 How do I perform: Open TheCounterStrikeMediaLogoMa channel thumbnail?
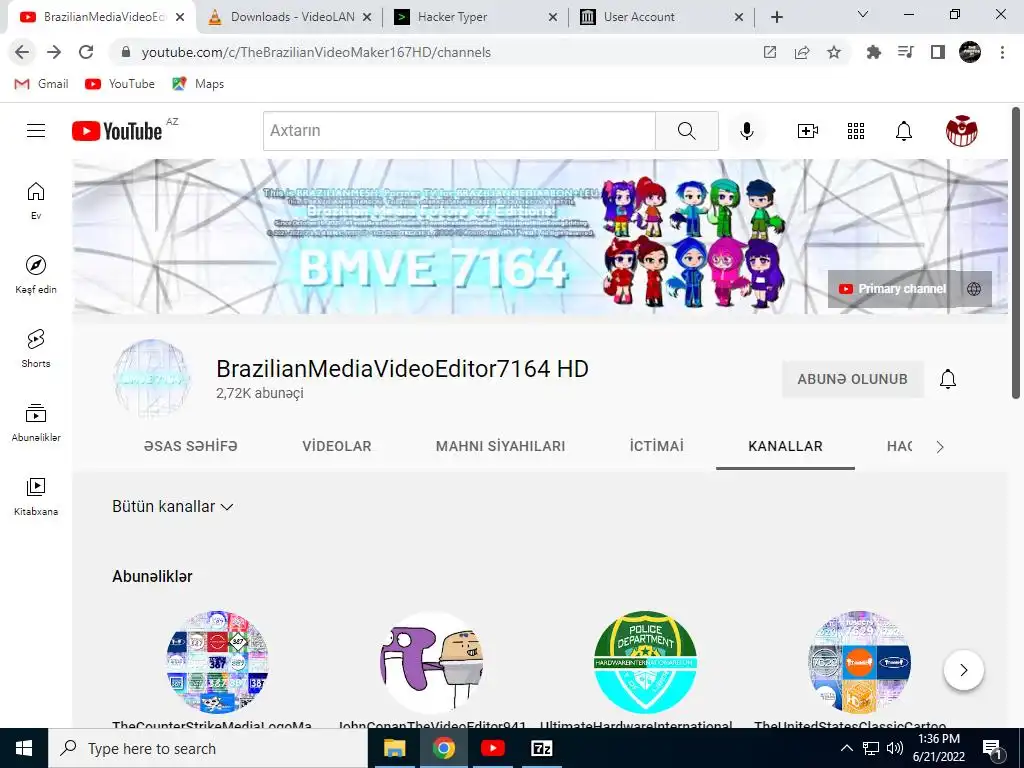(x=217, y=662)
